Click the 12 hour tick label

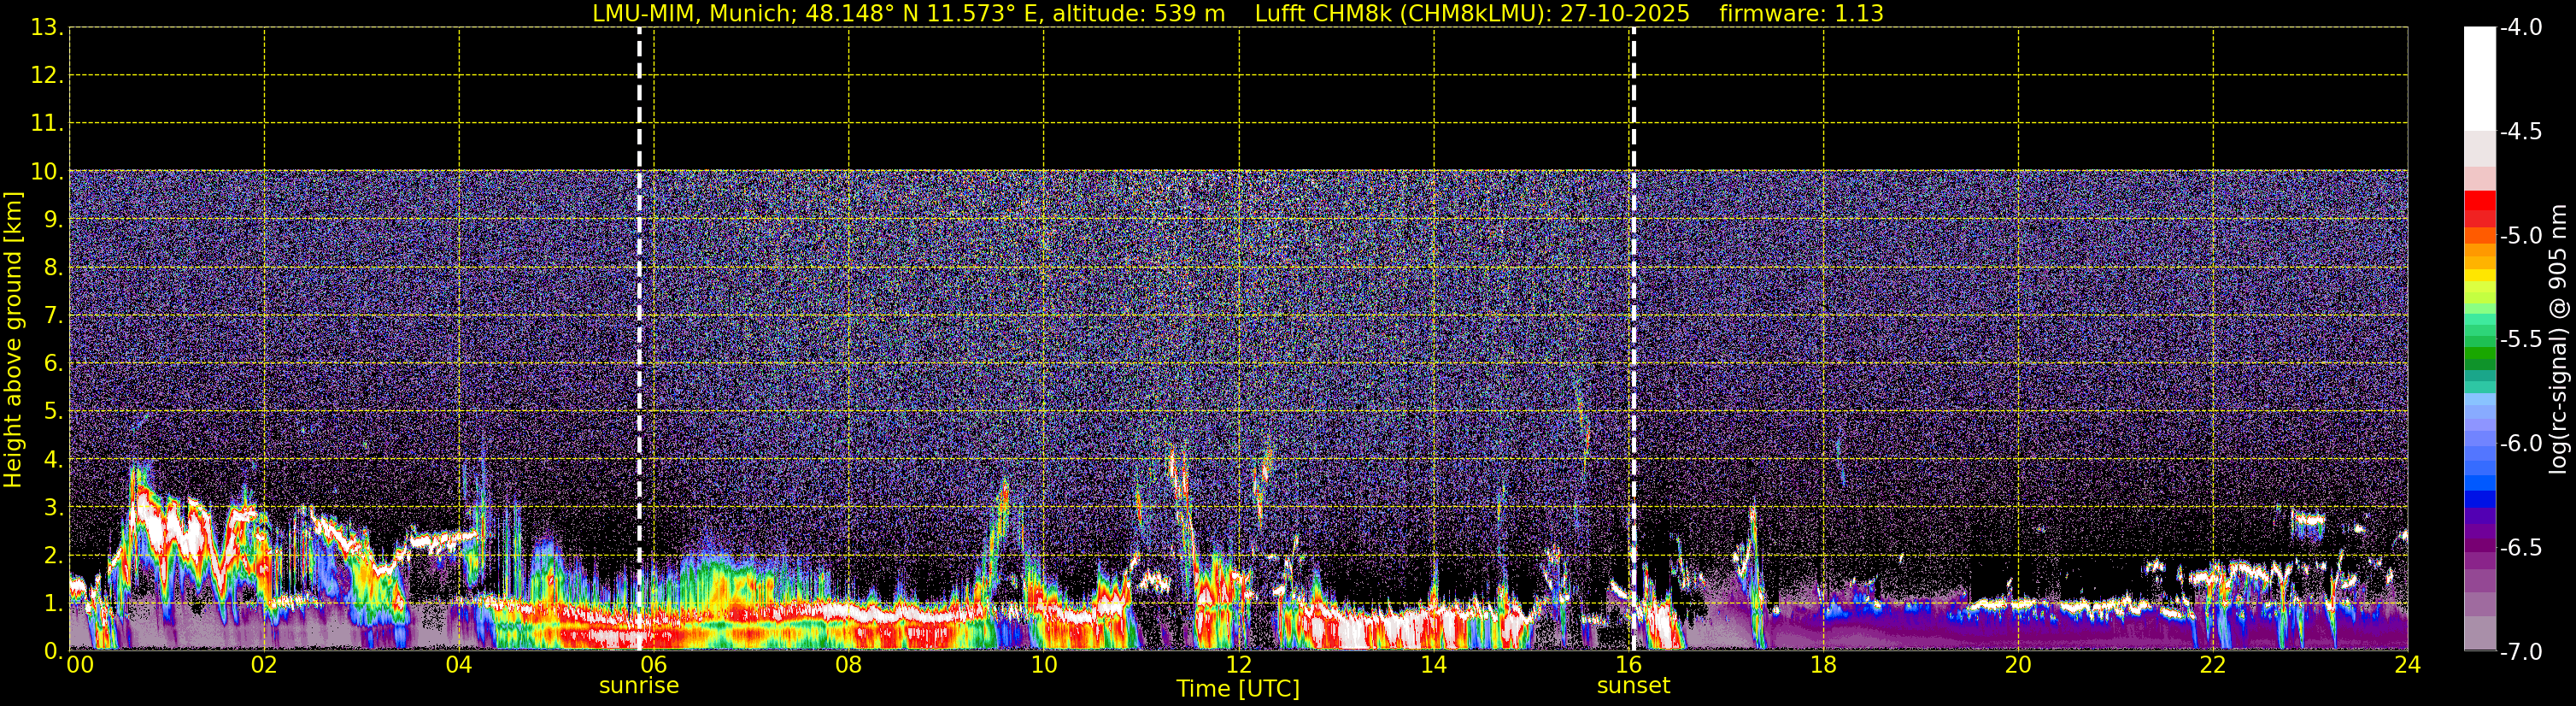[x=1238, y=666]
